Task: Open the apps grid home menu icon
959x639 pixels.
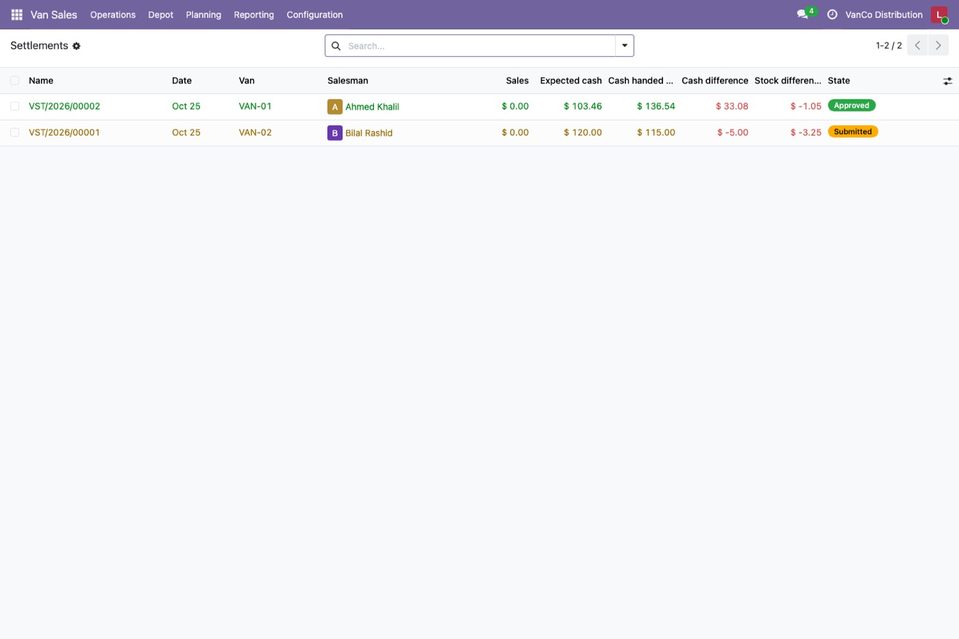Action: click(17, 15)
